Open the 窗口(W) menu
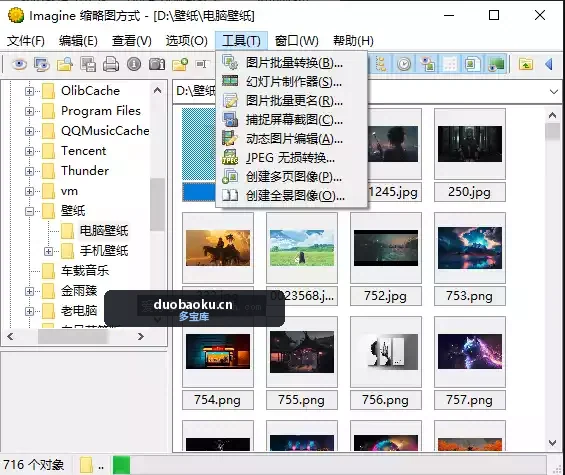 tap(297, 41)
